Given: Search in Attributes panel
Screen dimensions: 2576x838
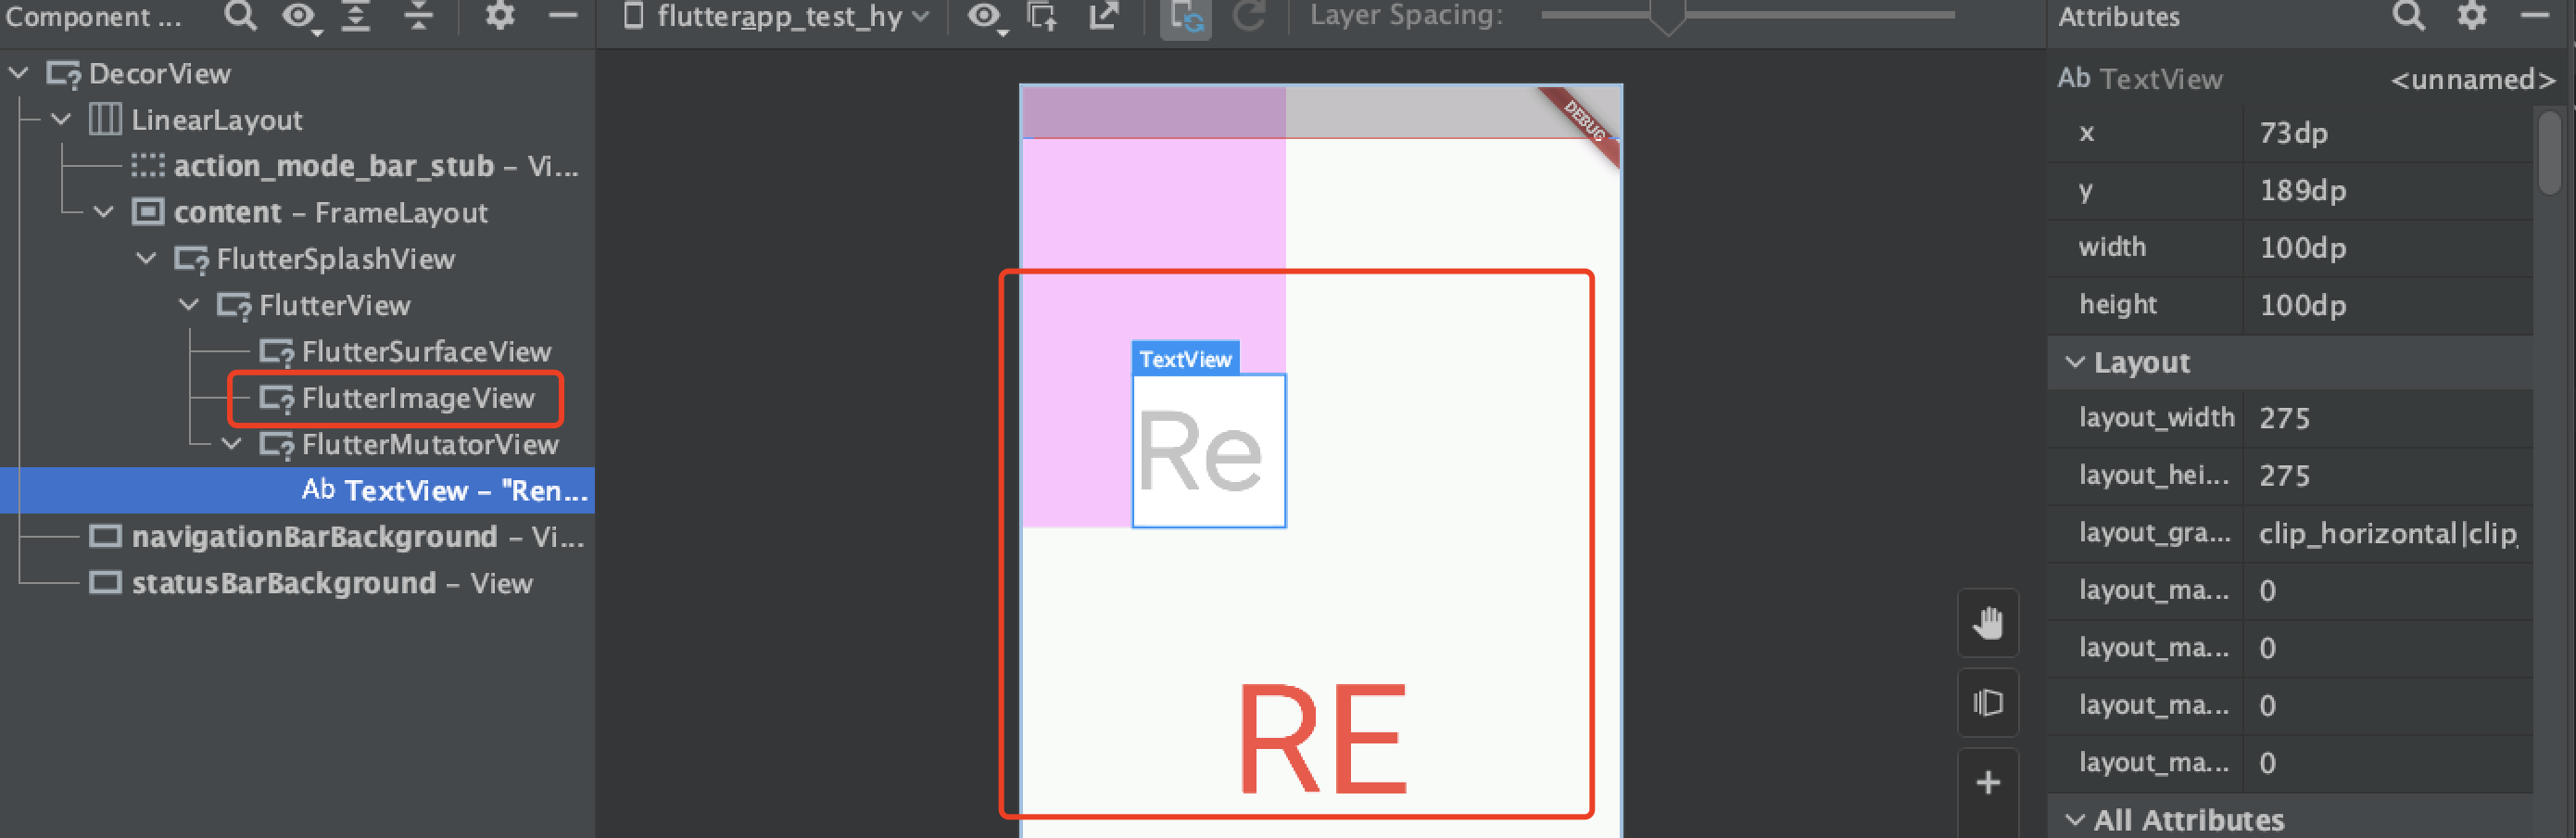Looking at the screenshot, I should 2408,16.
